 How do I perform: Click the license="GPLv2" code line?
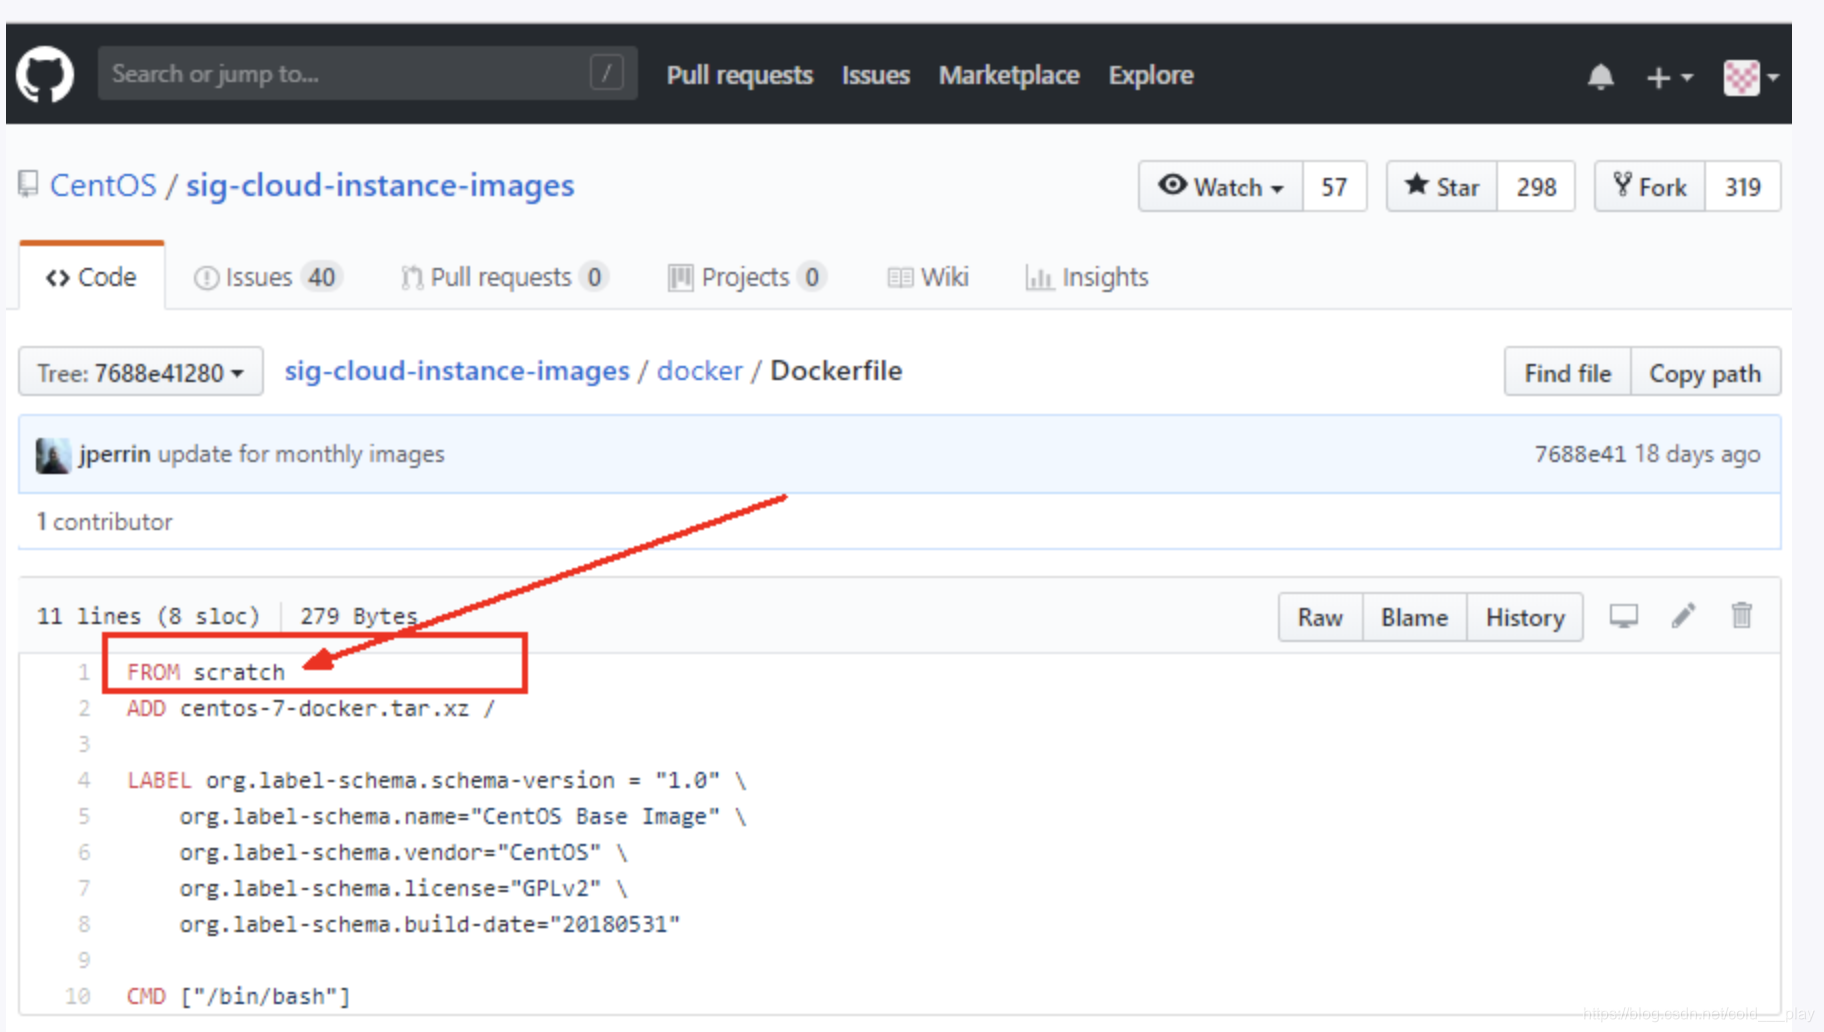click(x=404, y=888)
